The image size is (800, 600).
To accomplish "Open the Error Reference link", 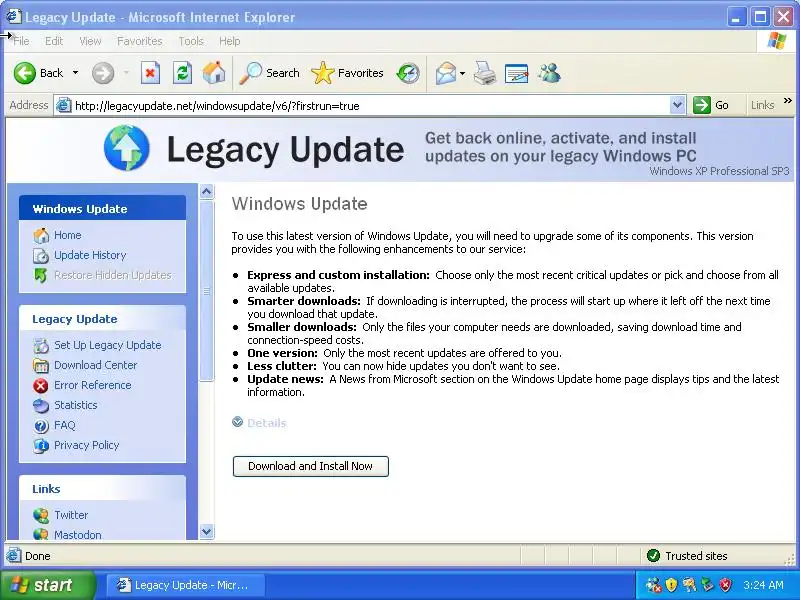I will (x=92, y=385).
